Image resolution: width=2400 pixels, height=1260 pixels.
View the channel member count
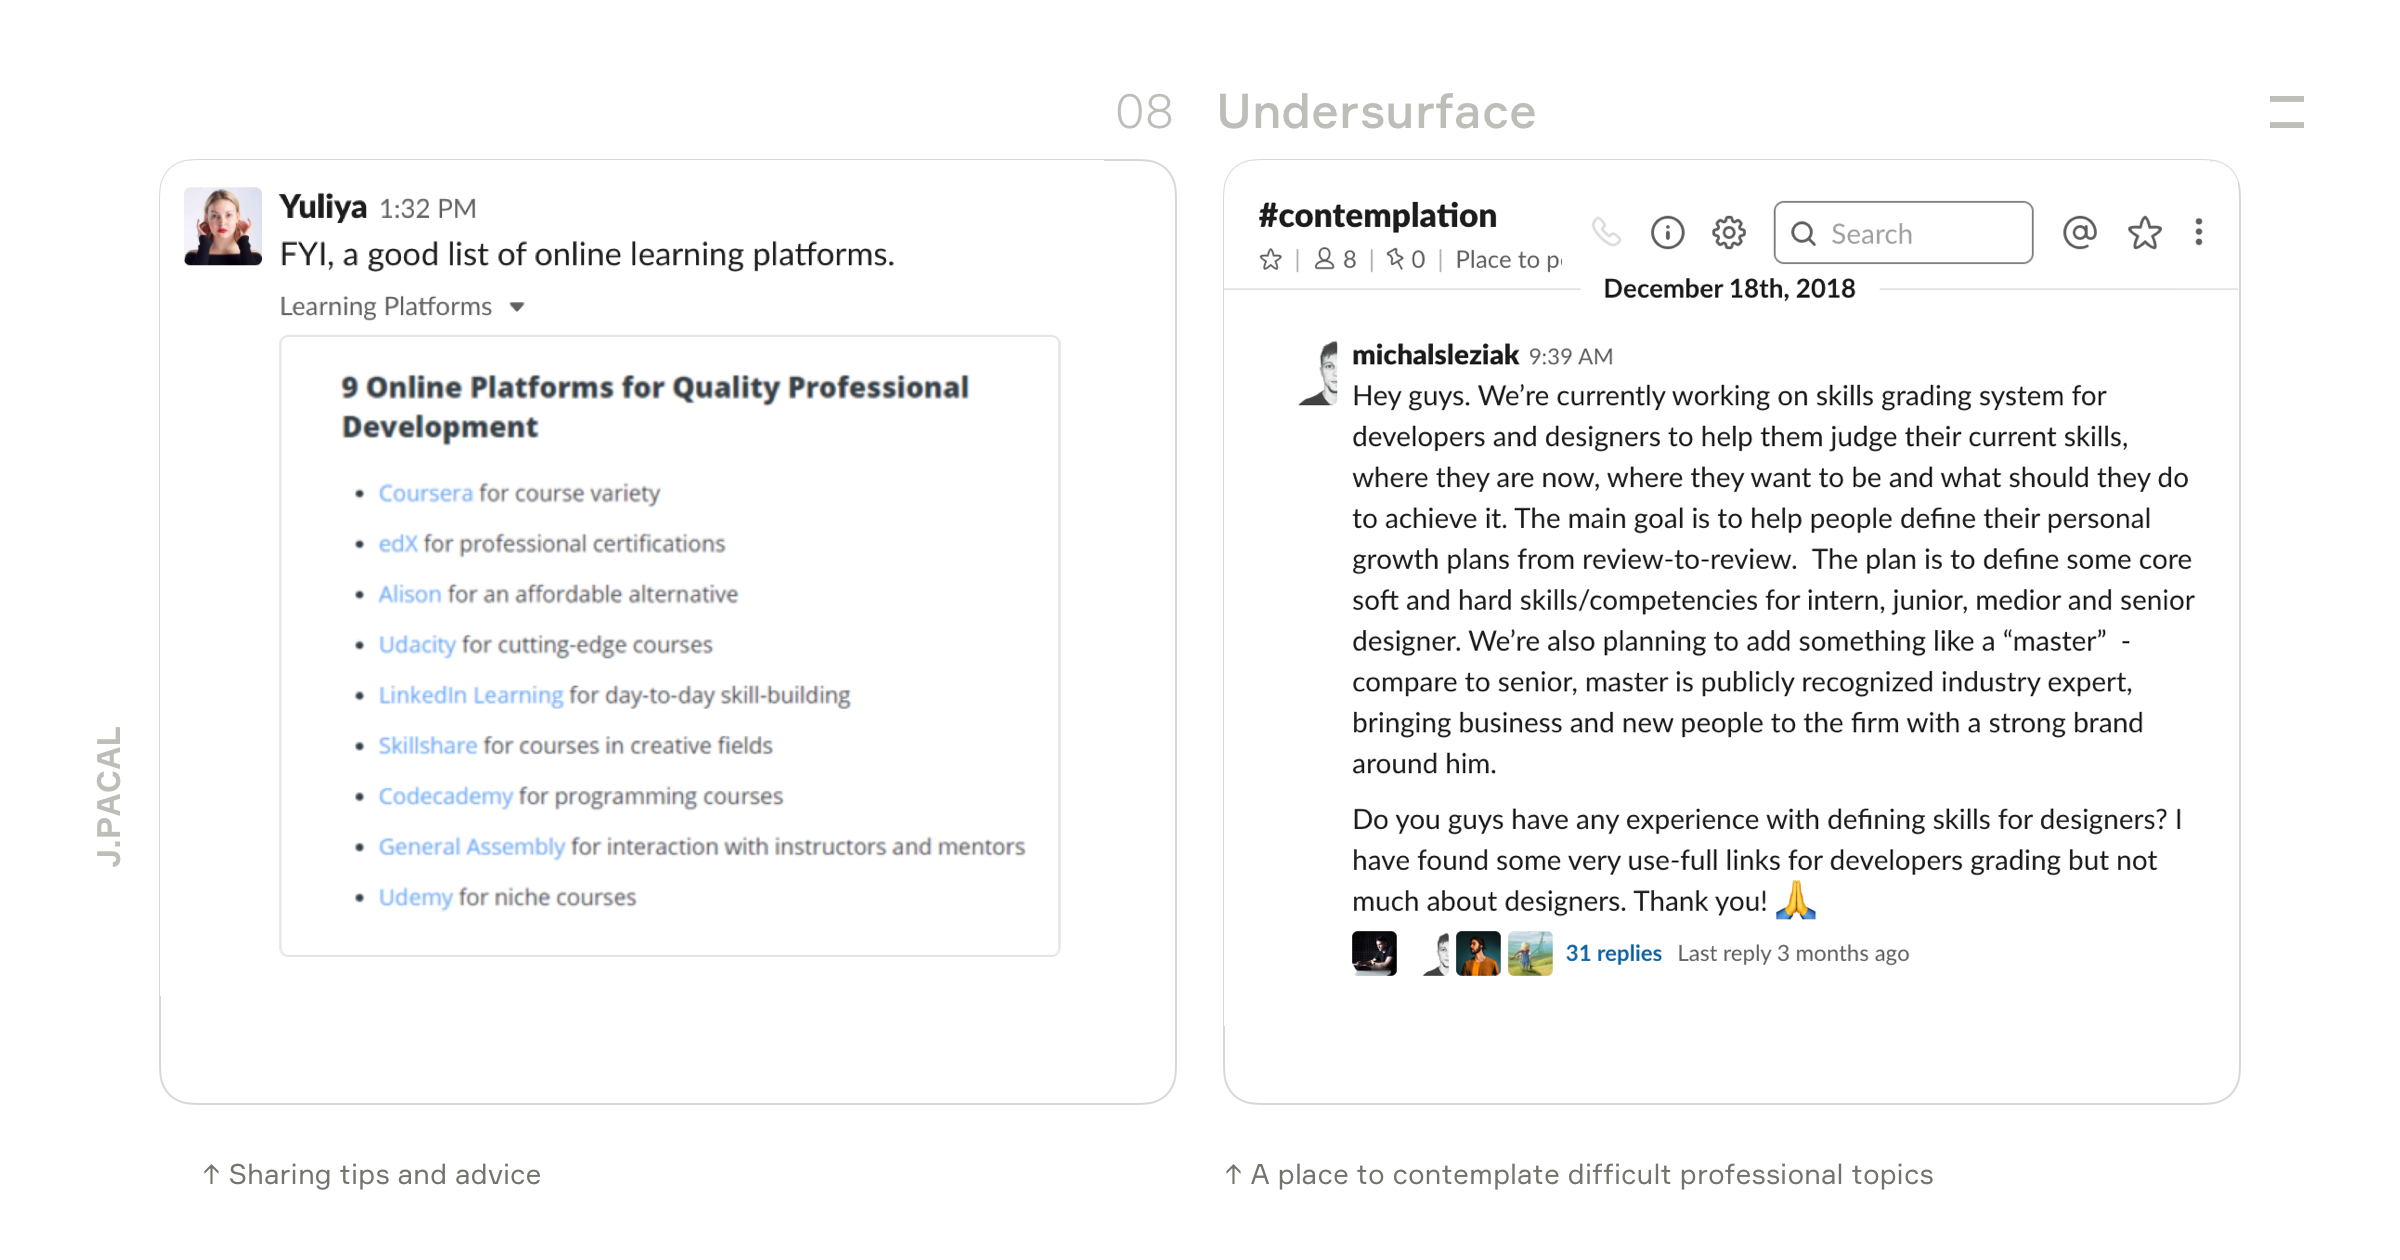(x=1335, y=260)
